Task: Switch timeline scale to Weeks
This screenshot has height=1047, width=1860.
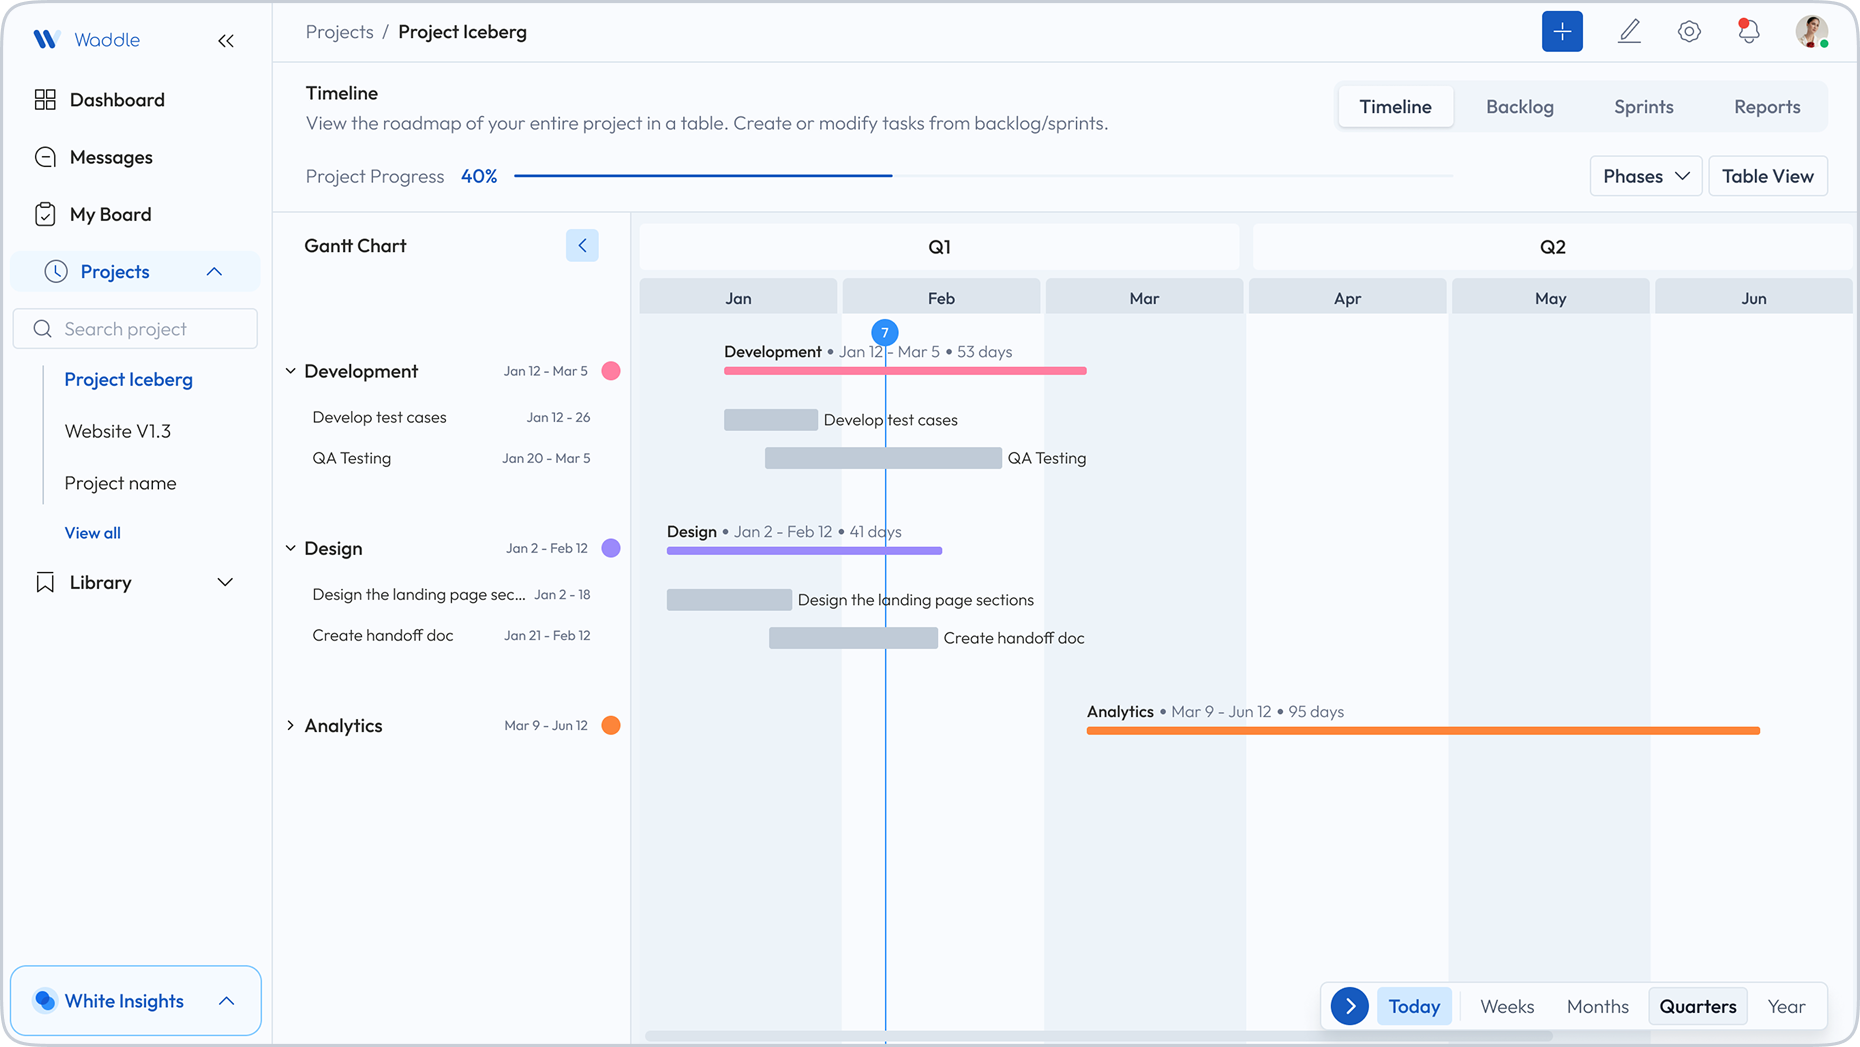Action: [1506, 1006]
